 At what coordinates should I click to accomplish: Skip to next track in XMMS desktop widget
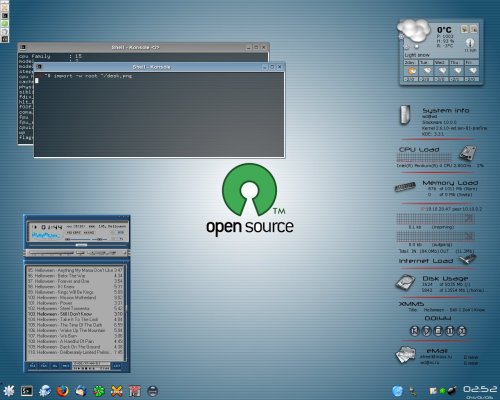coord(462,331)
